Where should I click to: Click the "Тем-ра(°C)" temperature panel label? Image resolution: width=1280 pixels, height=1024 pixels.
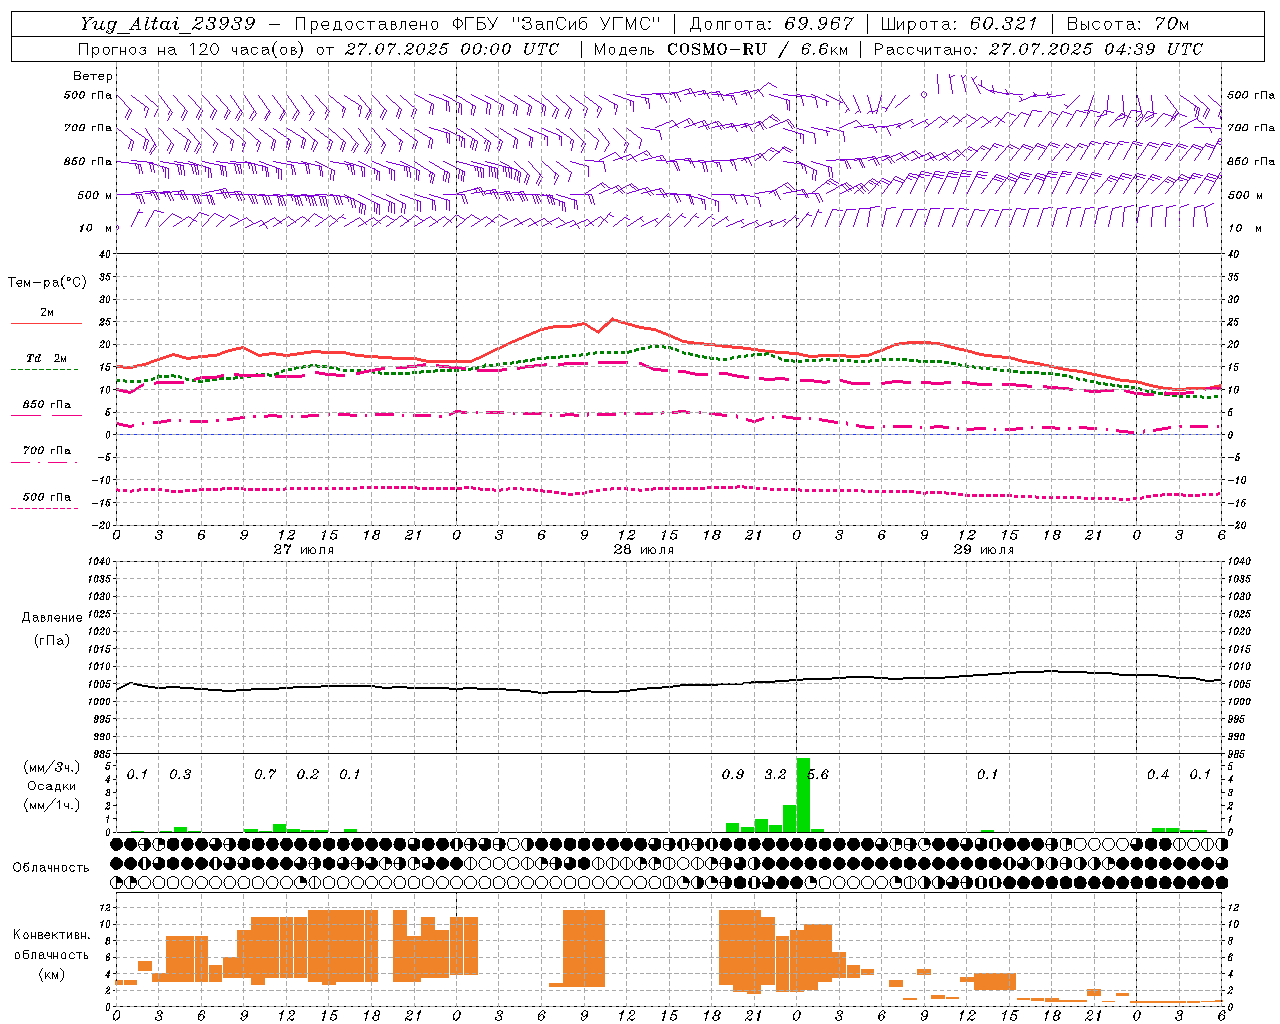[x=47, y=283]
